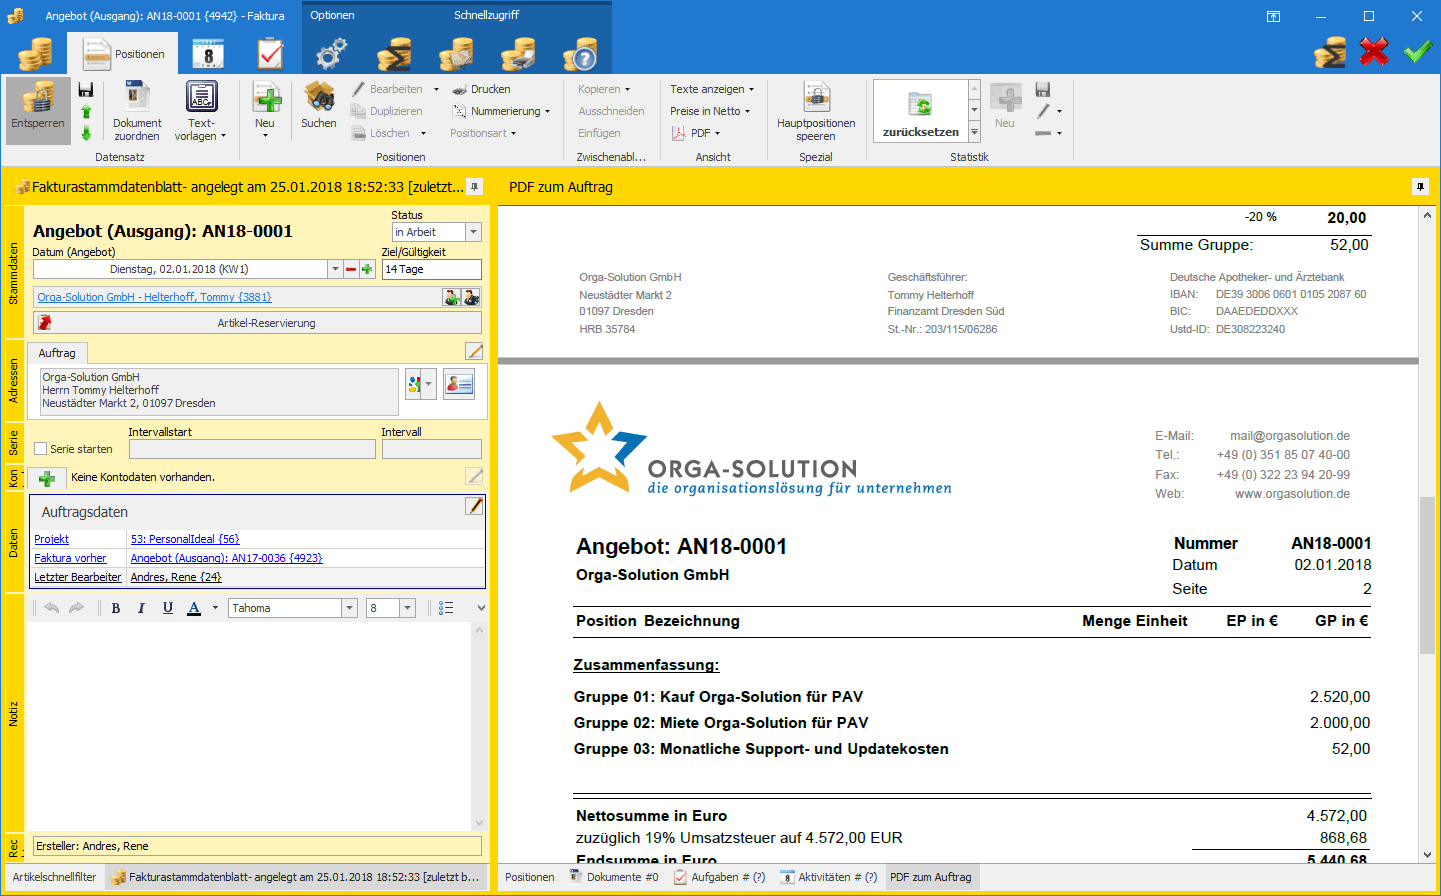Click Suchen binoculars icon
The image size is (1441, 896).
tap(319, 105)
